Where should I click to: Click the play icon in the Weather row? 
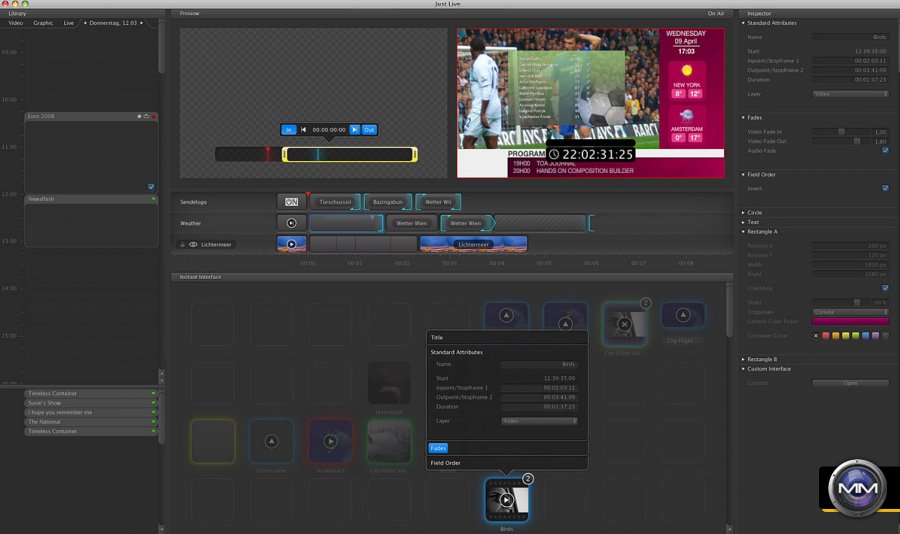(291, 223)
